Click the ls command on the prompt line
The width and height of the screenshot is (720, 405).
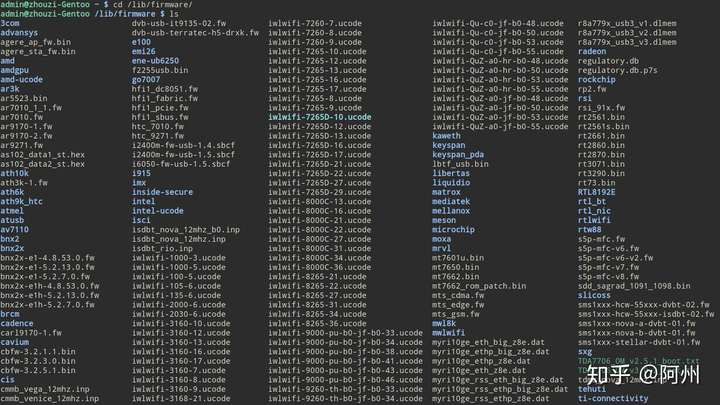pyautogui.click(x=173, y=13)
